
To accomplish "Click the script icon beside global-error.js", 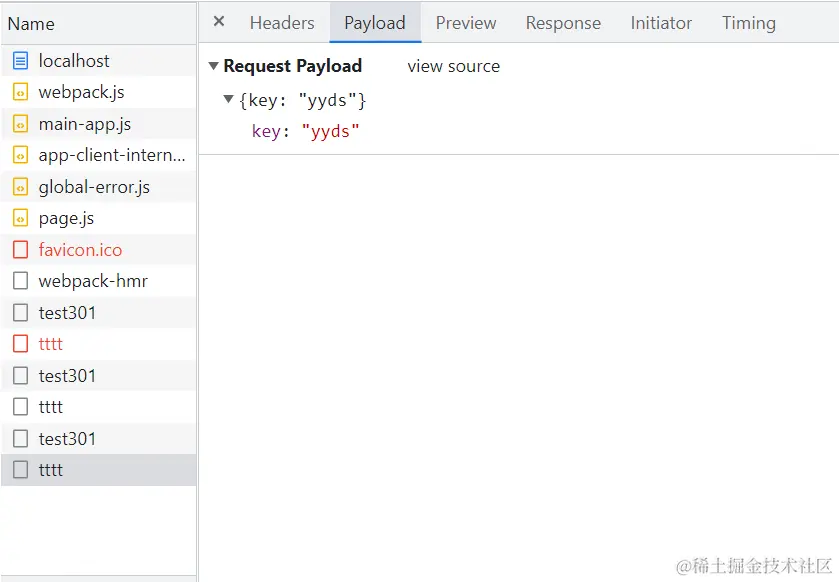I will (x=20, y=187).
